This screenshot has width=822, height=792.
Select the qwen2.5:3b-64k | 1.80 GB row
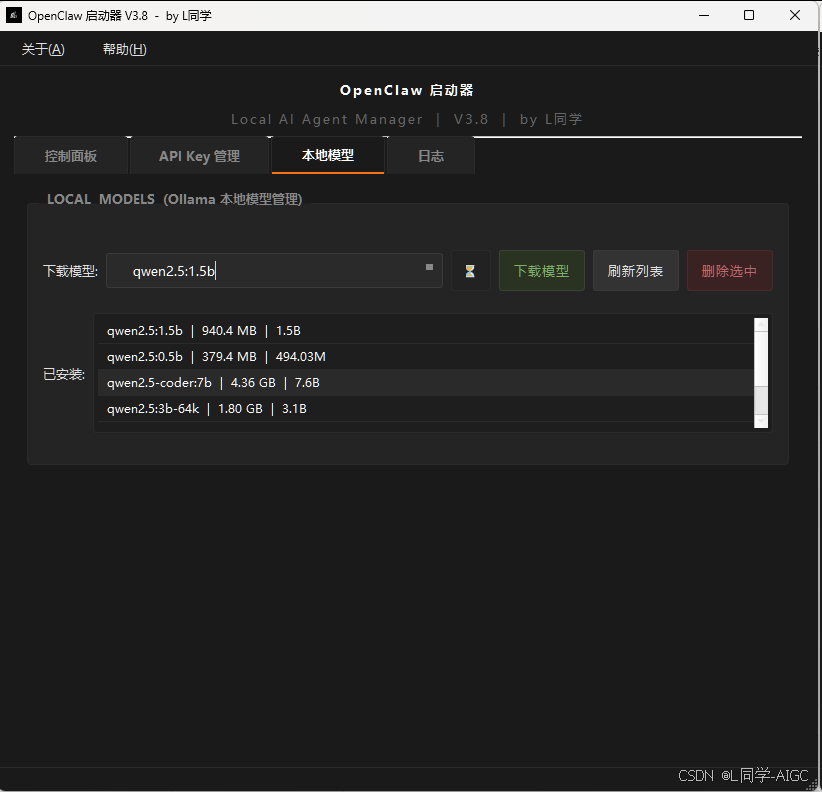(426, 408)
